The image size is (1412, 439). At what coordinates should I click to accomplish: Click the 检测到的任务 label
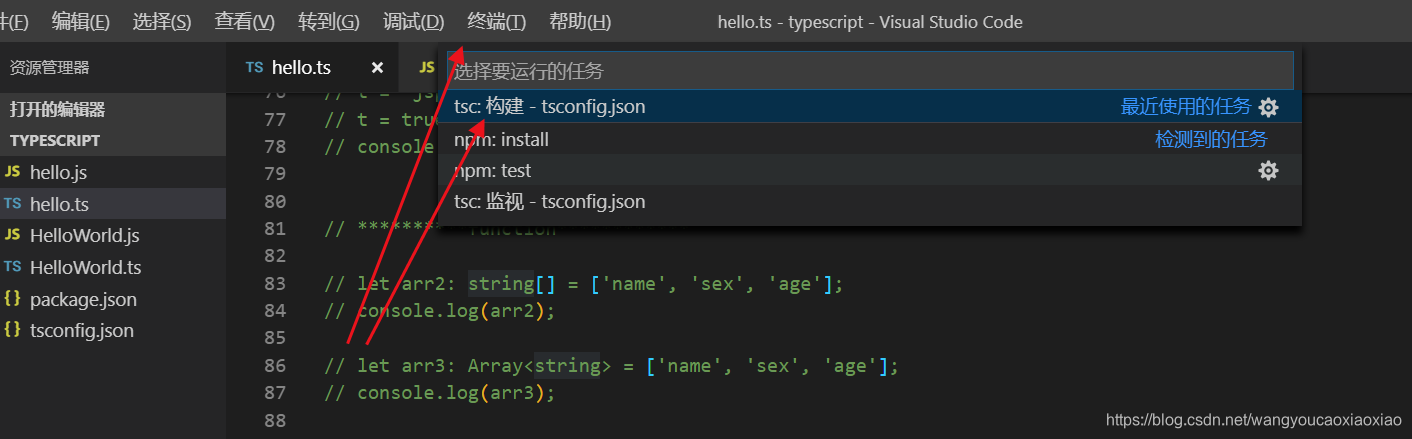tap(1211, 140)
